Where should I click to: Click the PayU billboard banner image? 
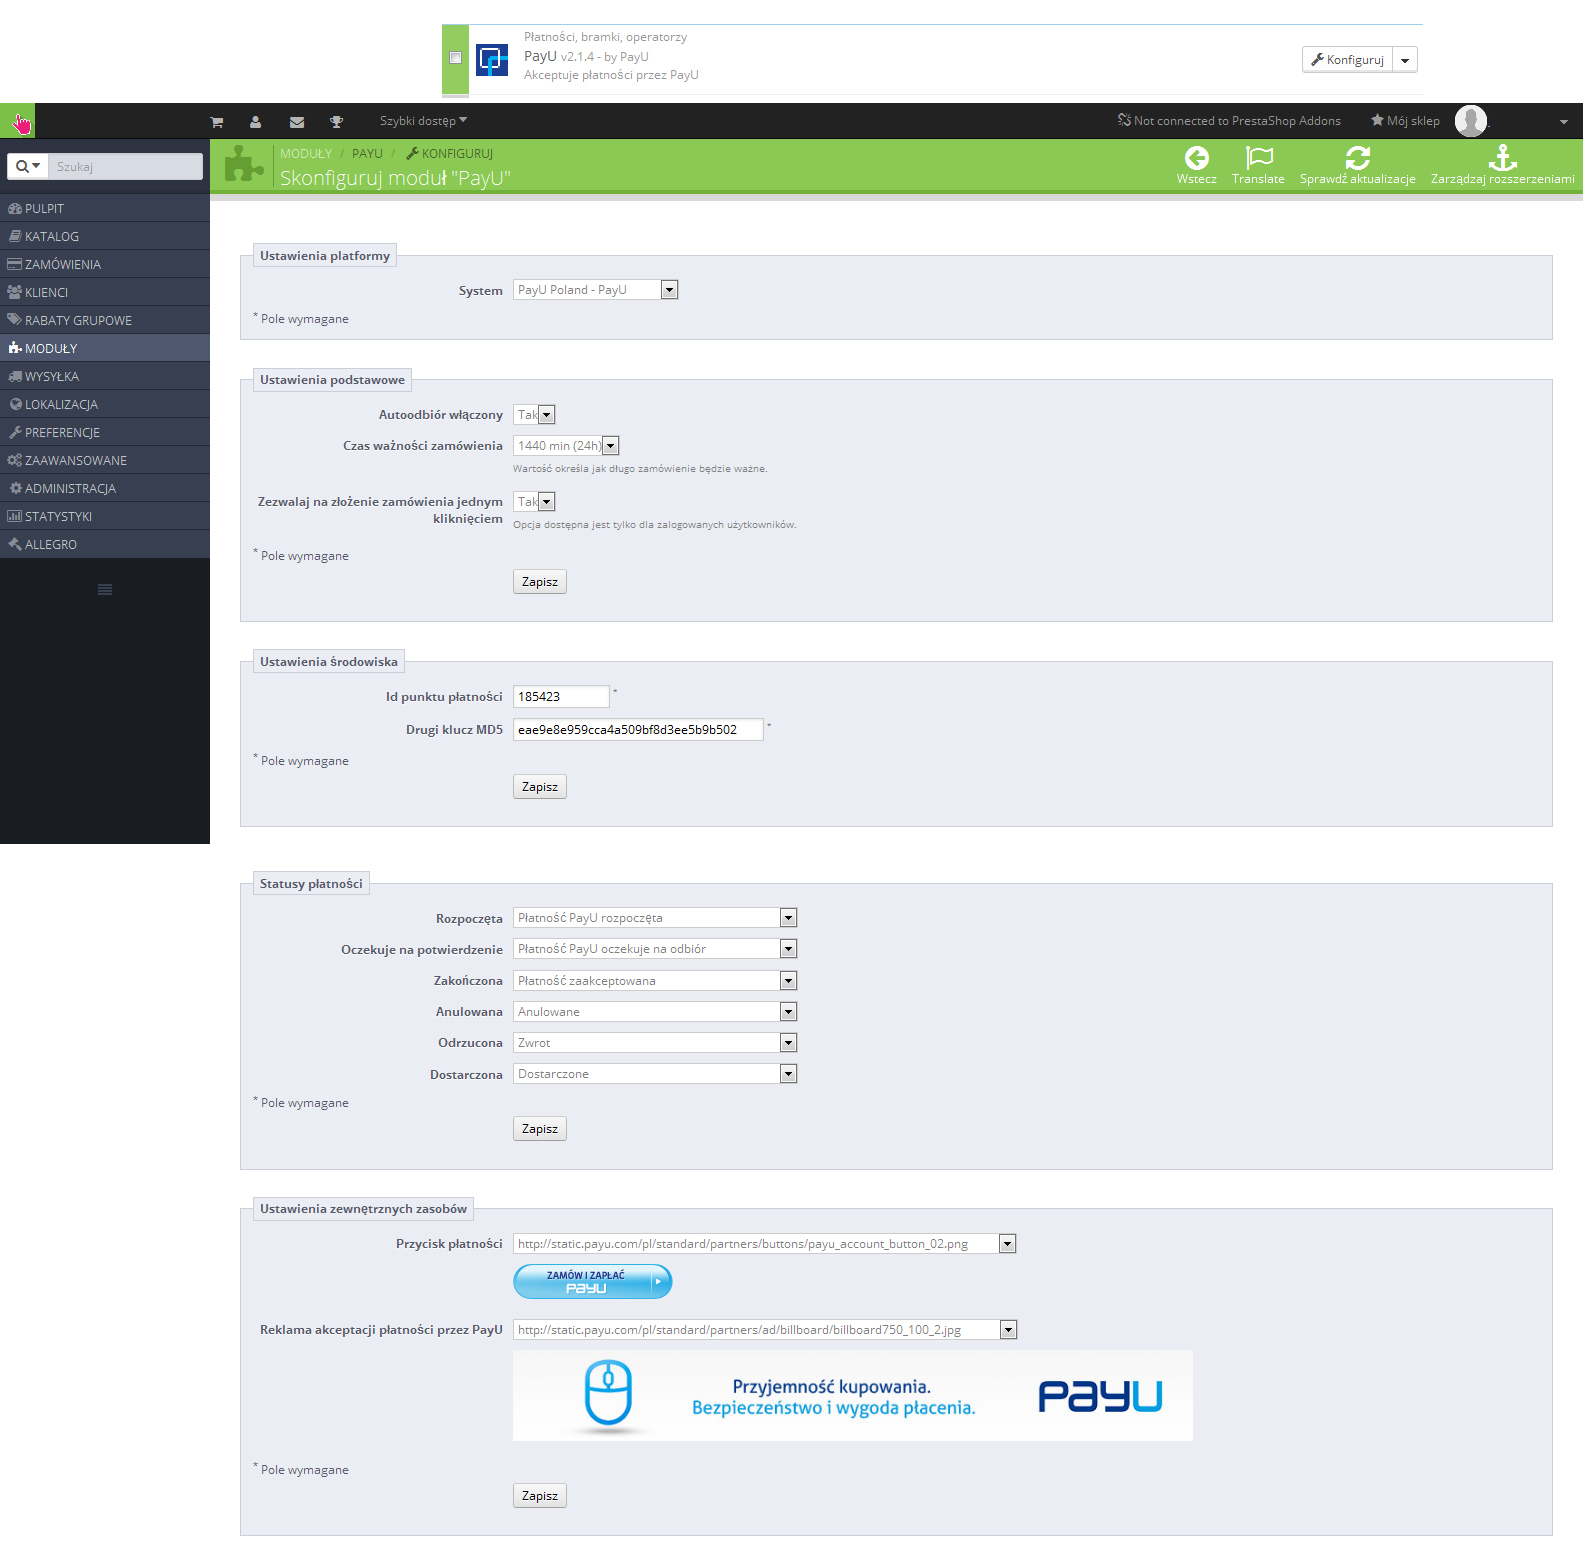(x=853, y=1396)
